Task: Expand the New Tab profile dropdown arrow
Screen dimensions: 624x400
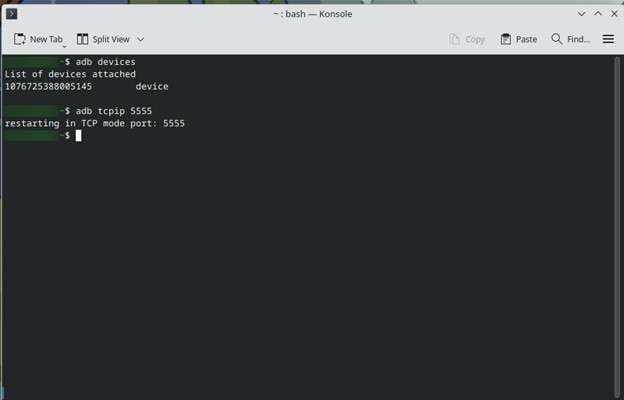Action: [x=64, y=47]
